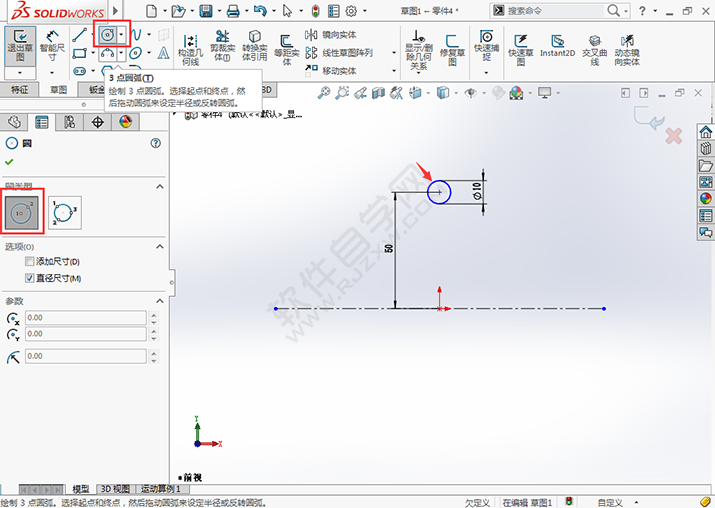Select the center-based Circle type option

[x=20, y=212]
